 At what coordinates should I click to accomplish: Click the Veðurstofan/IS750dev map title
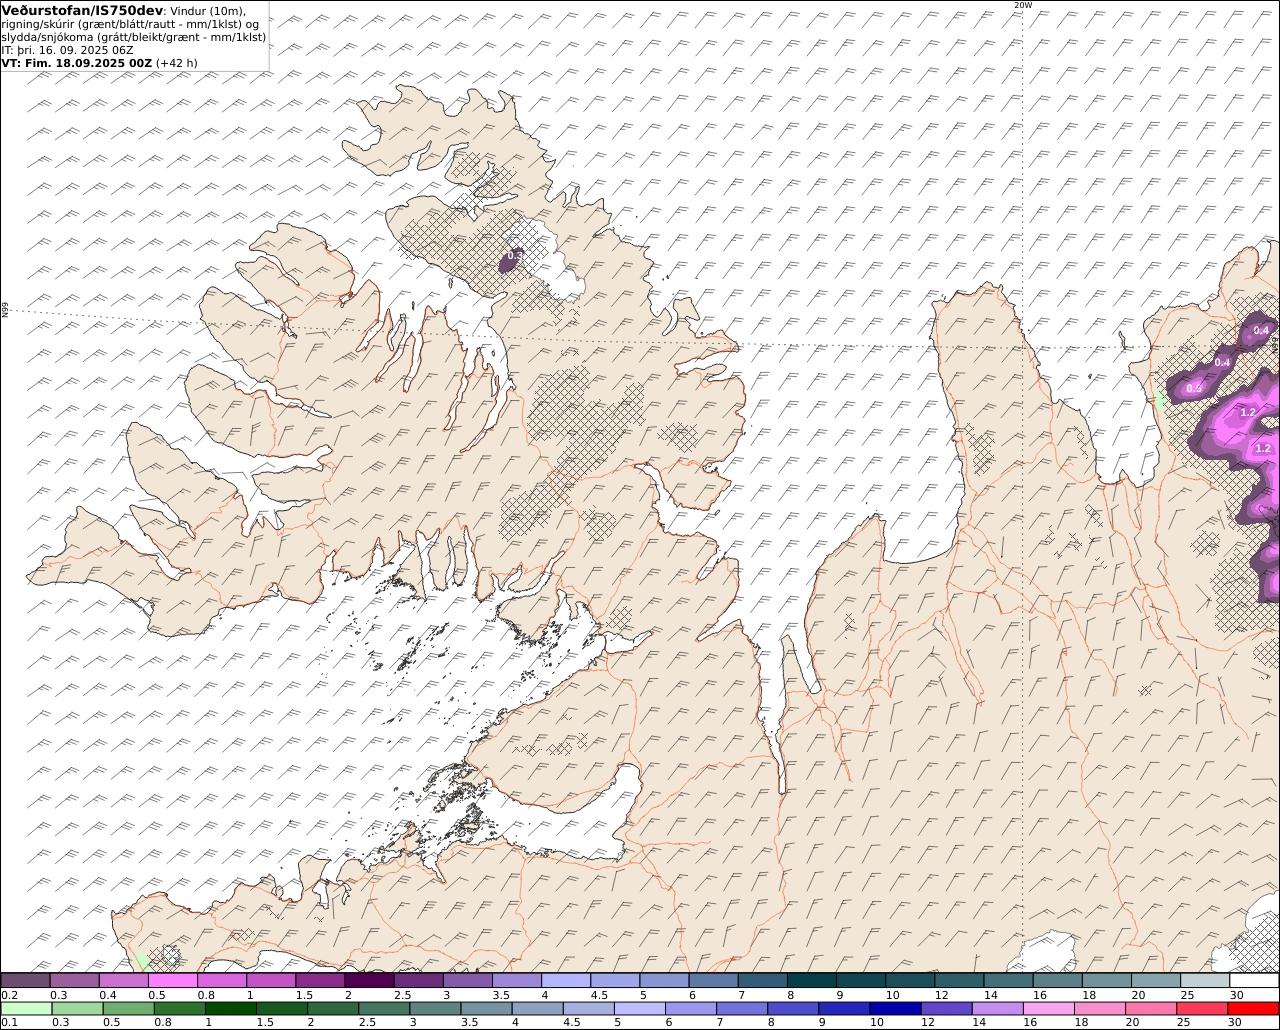pyautogui.click(x=83, y=11)
